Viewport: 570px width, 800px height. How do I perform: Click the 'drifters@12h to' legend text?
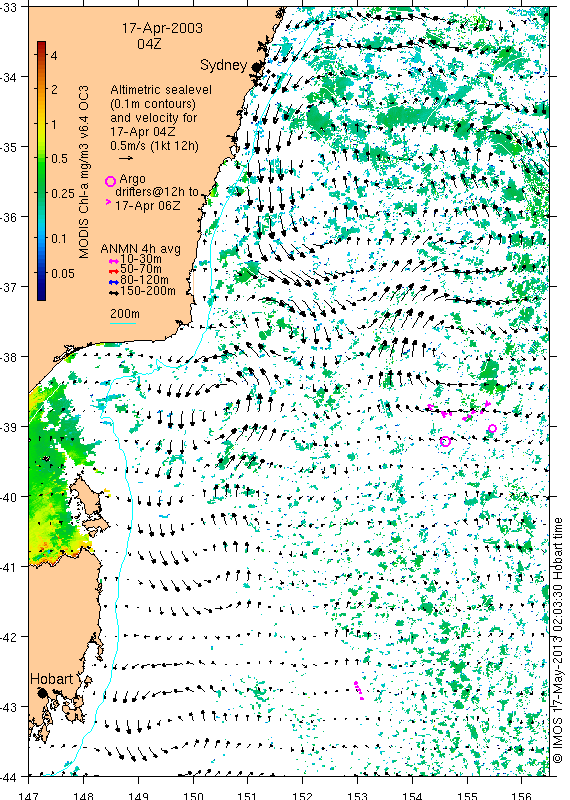pyautogui.click(x=157, y=192)
